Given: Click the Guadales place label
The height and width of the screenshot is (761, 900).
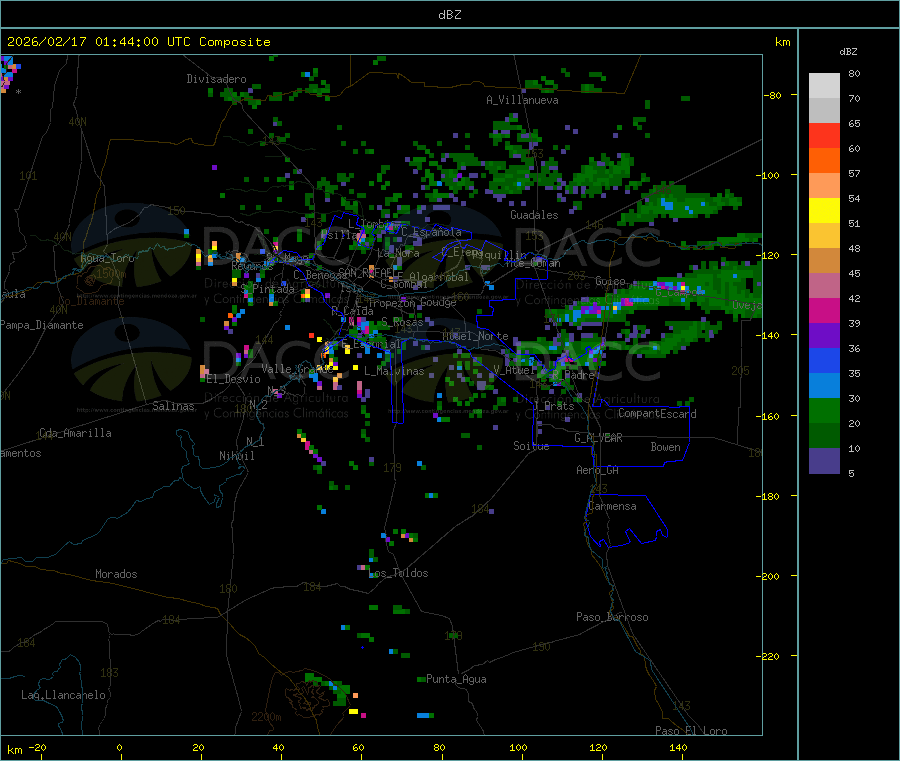Looking at the screenshot, I should click(534, 215).
